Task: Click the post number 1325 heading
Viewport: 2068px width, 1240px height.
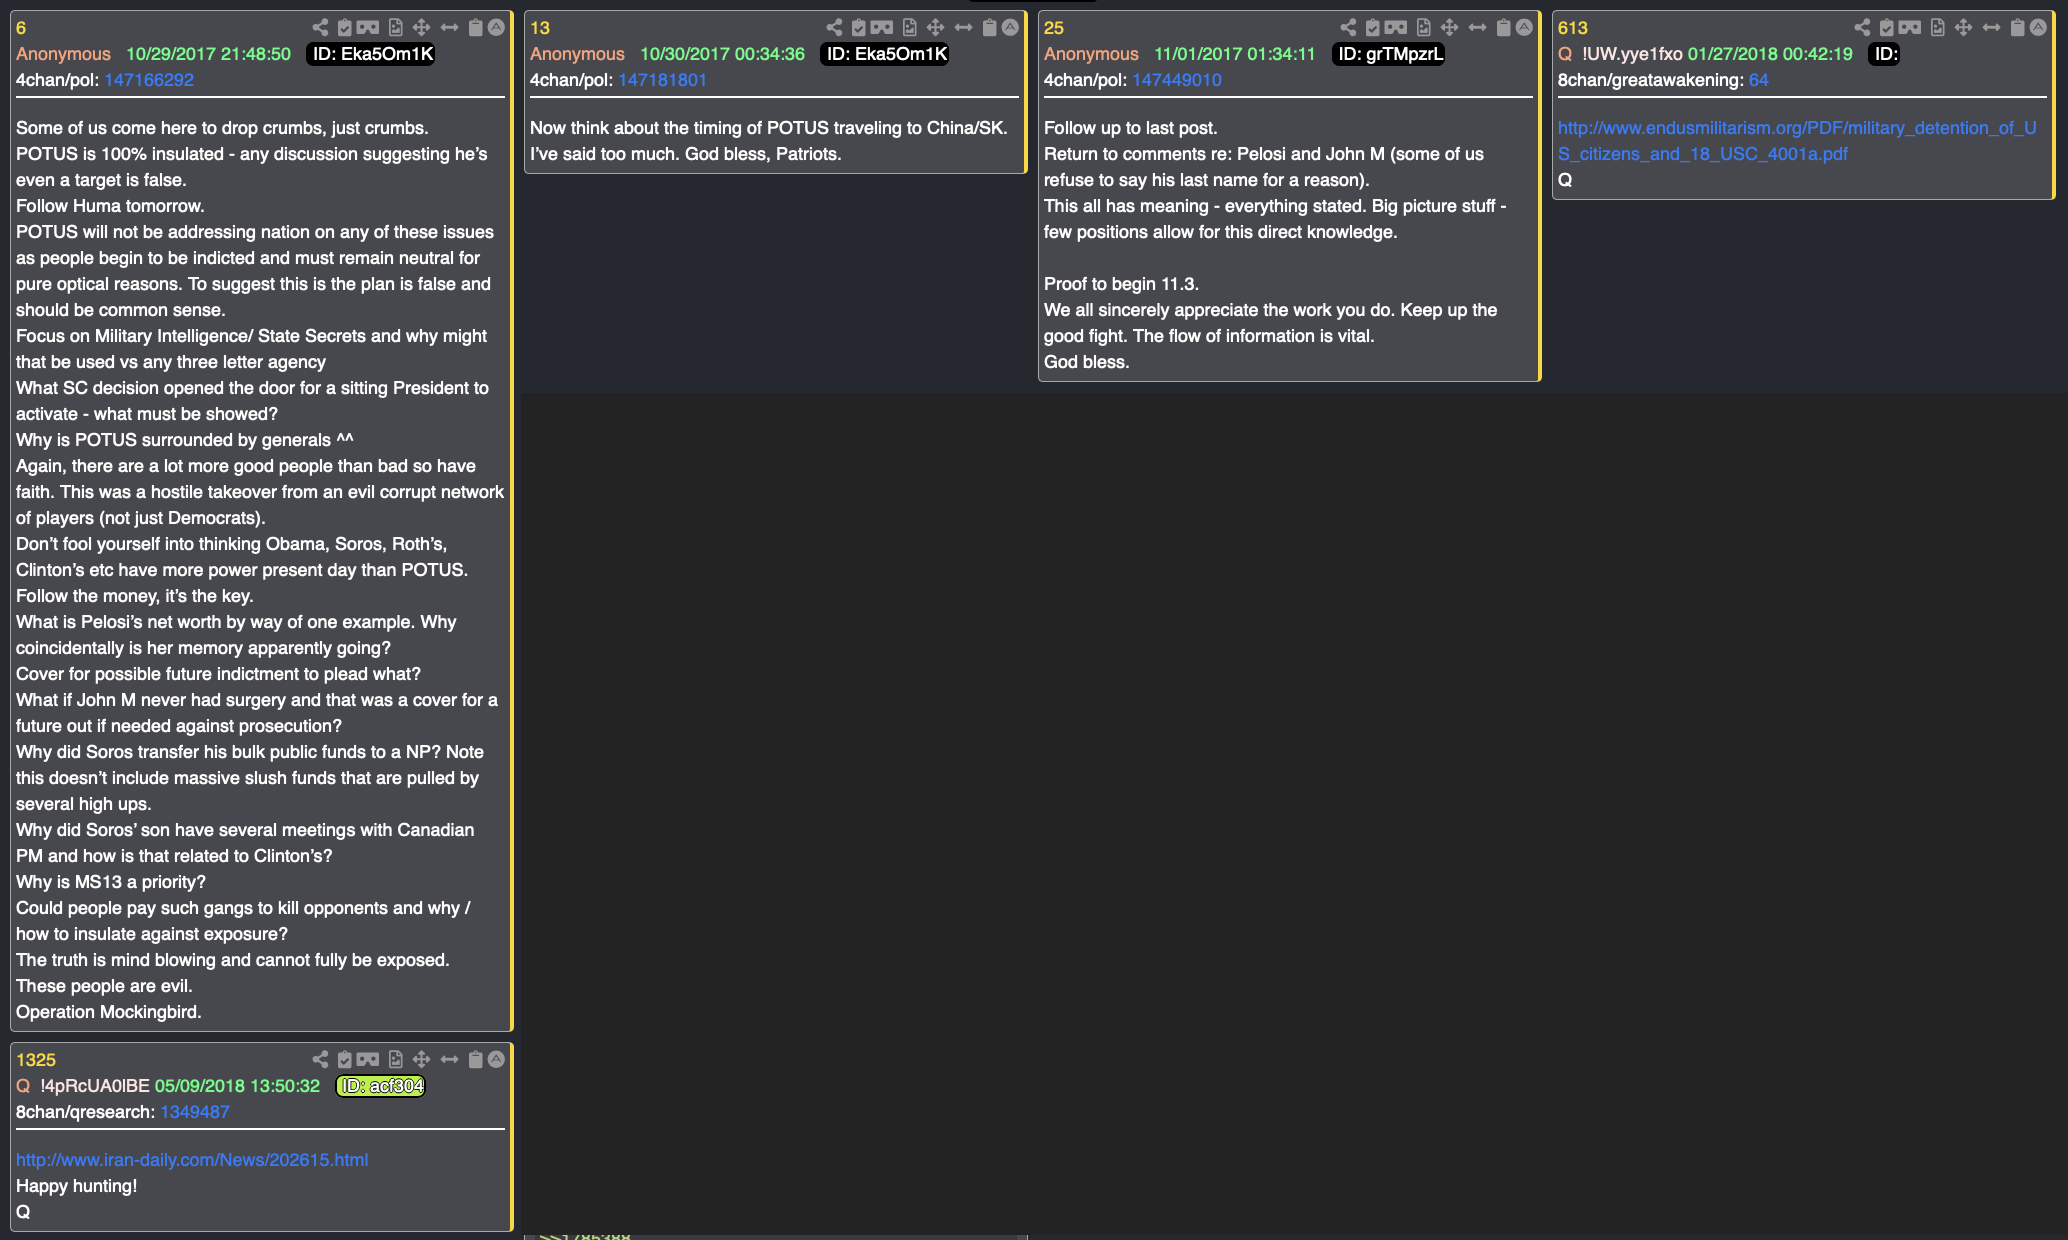Action: pyautogui.click(x=36, y=1060)
